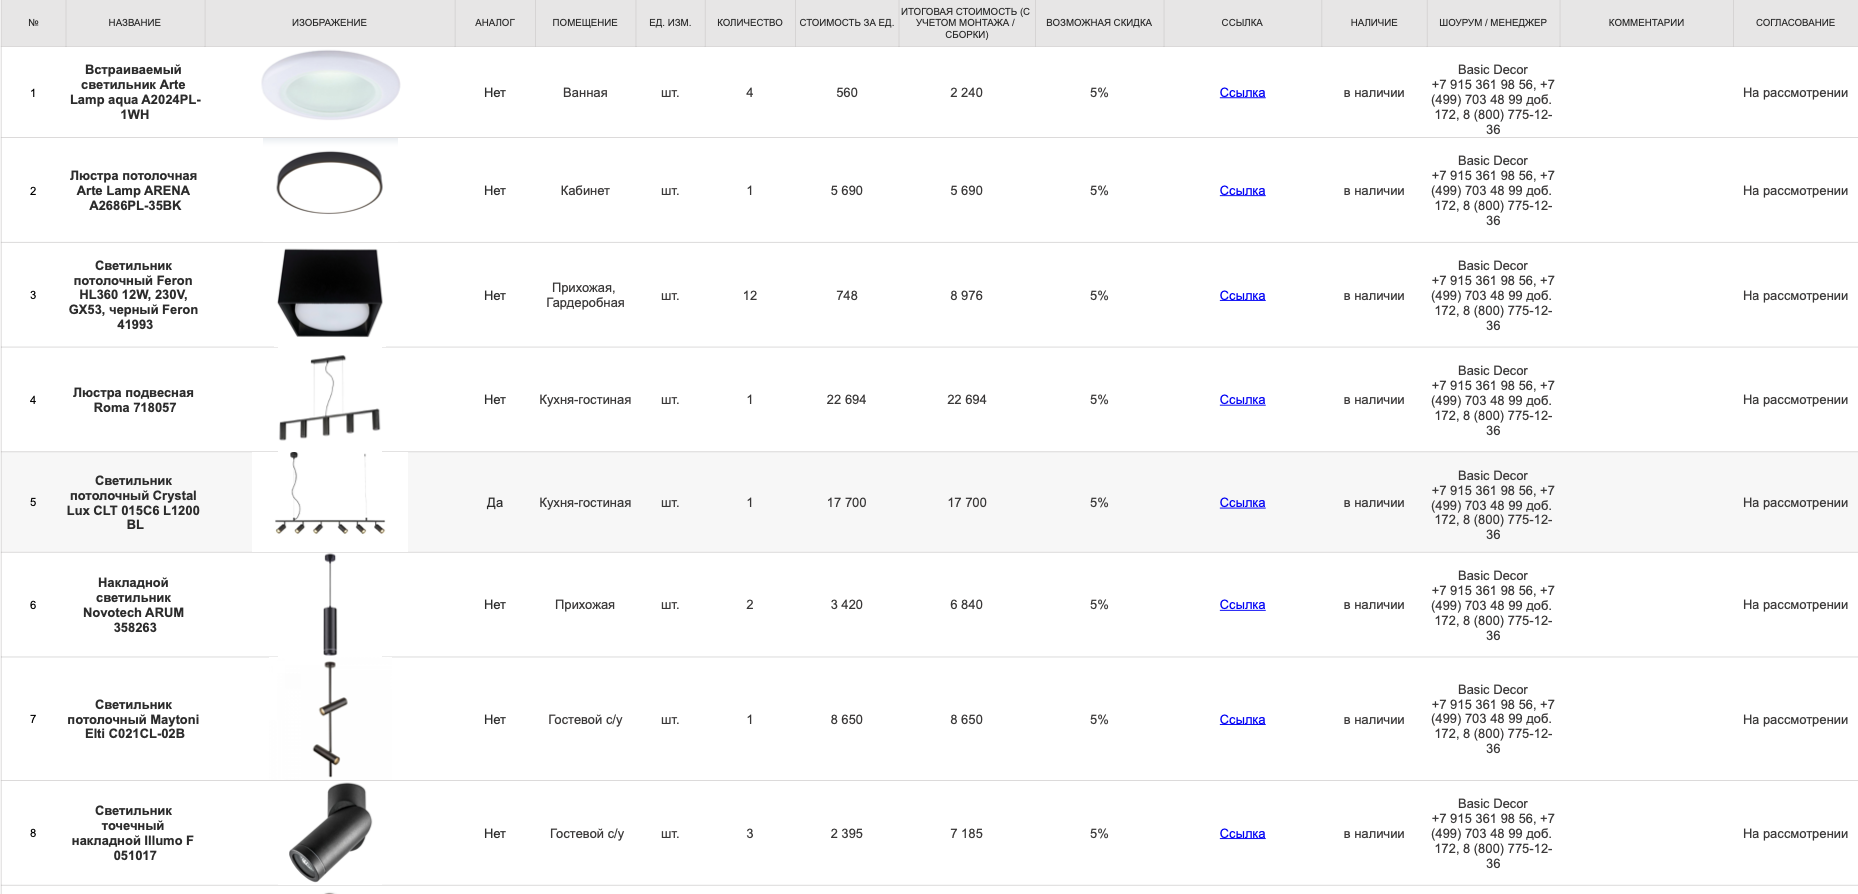Select the КОЛИЧЕСТВО column header
Viewport: 1858px width, 894px height.
click(x=750, y=23)
